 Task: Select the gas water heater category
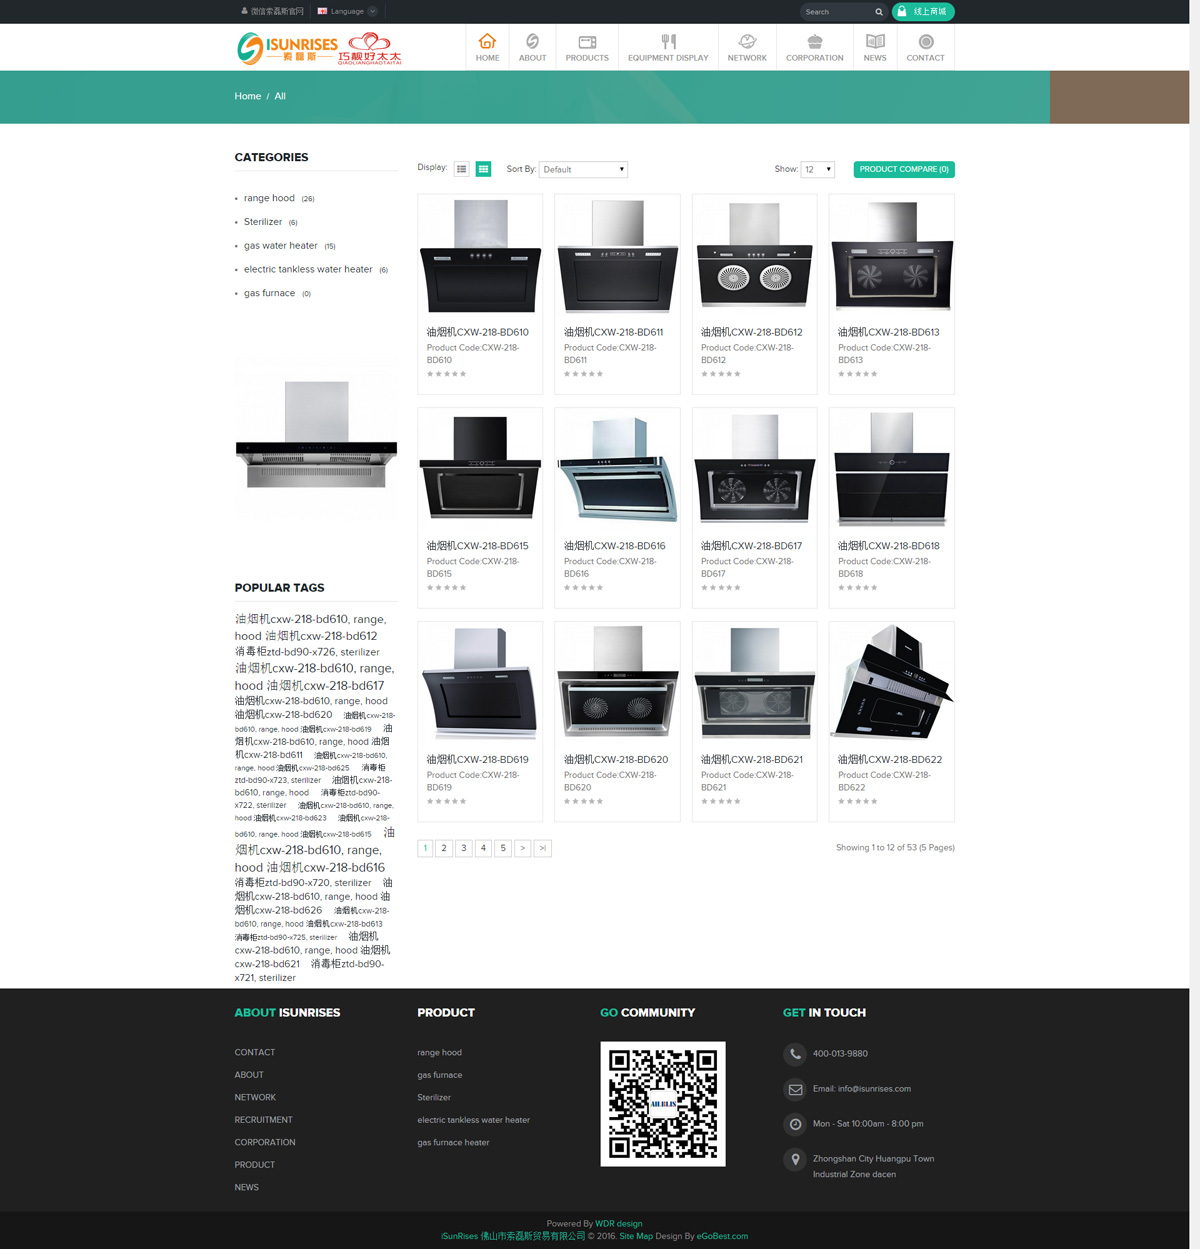click(280, 246)
